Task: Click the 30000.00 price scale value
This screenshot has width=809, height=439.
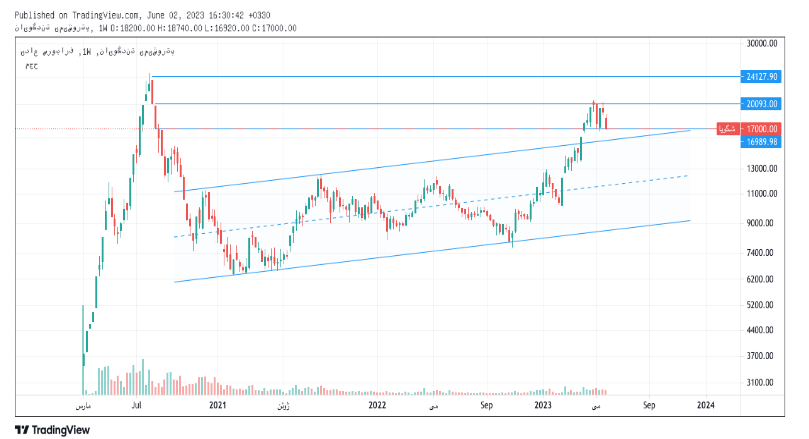Action: [761, 43]
